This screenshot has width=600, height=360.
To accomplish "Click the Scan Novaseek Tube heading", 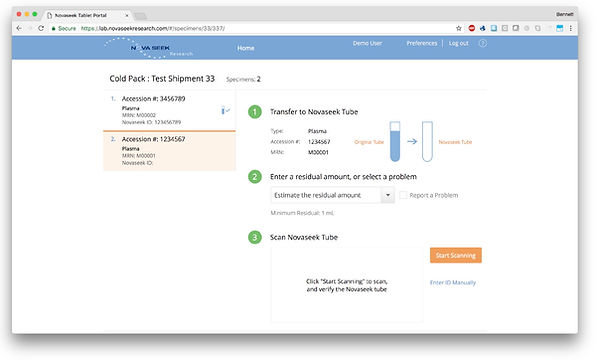I will coord(304,237).
